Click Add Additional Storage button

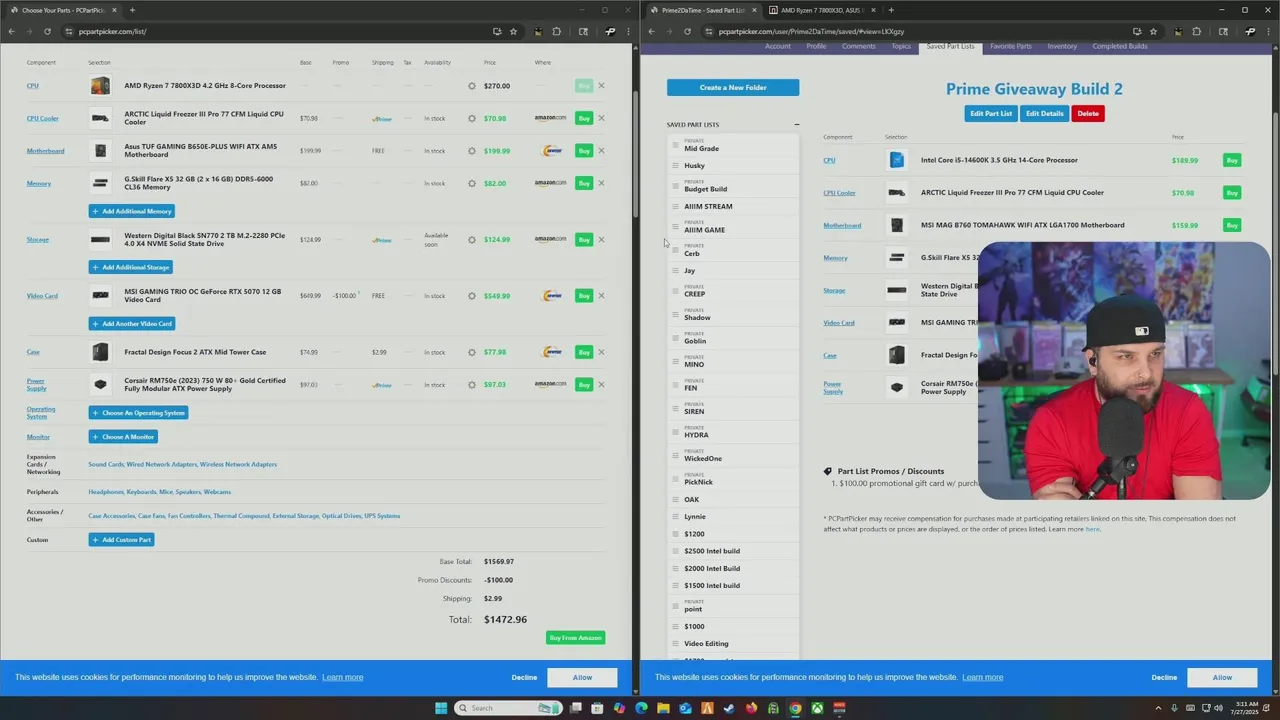pyautogui.click(x=131, y=267)
